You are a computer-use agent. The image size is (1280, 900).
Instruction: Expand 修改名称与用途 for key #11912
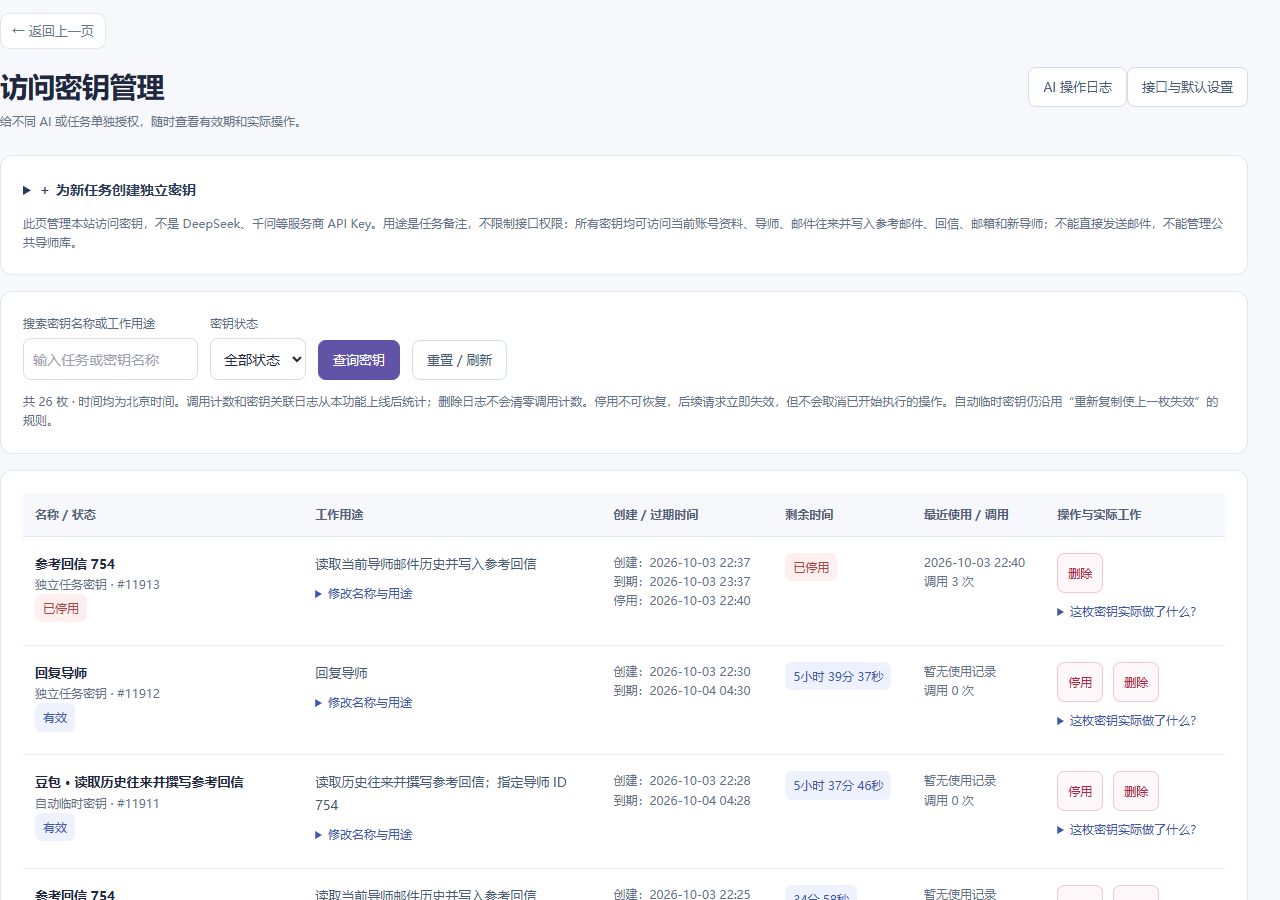[364, 703]
